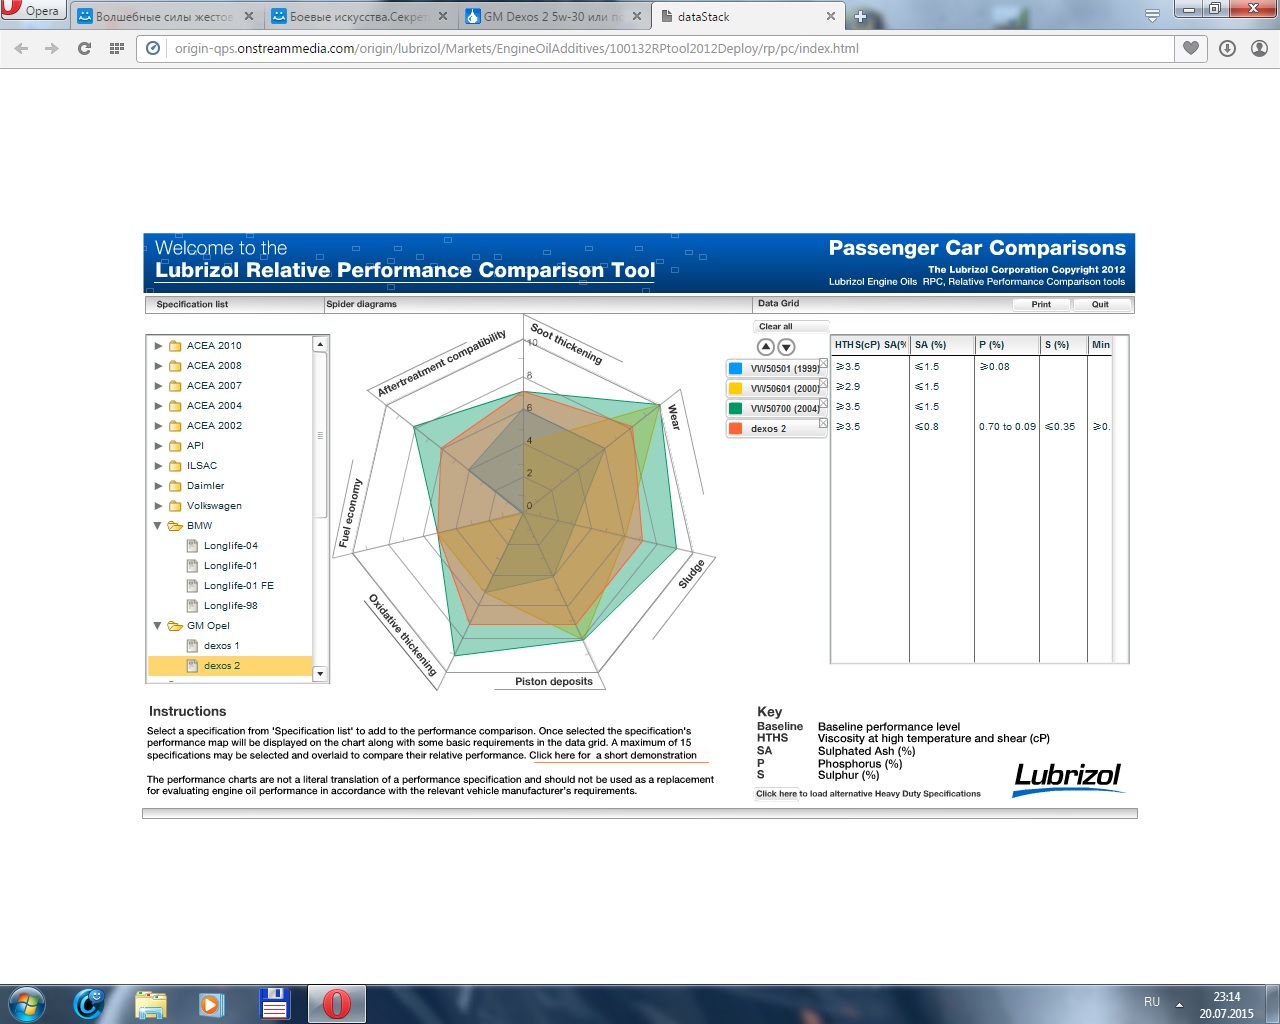Viewport: 1280px width, 1024px height.
Task: Click the Print button
Action: point(1041,304)
